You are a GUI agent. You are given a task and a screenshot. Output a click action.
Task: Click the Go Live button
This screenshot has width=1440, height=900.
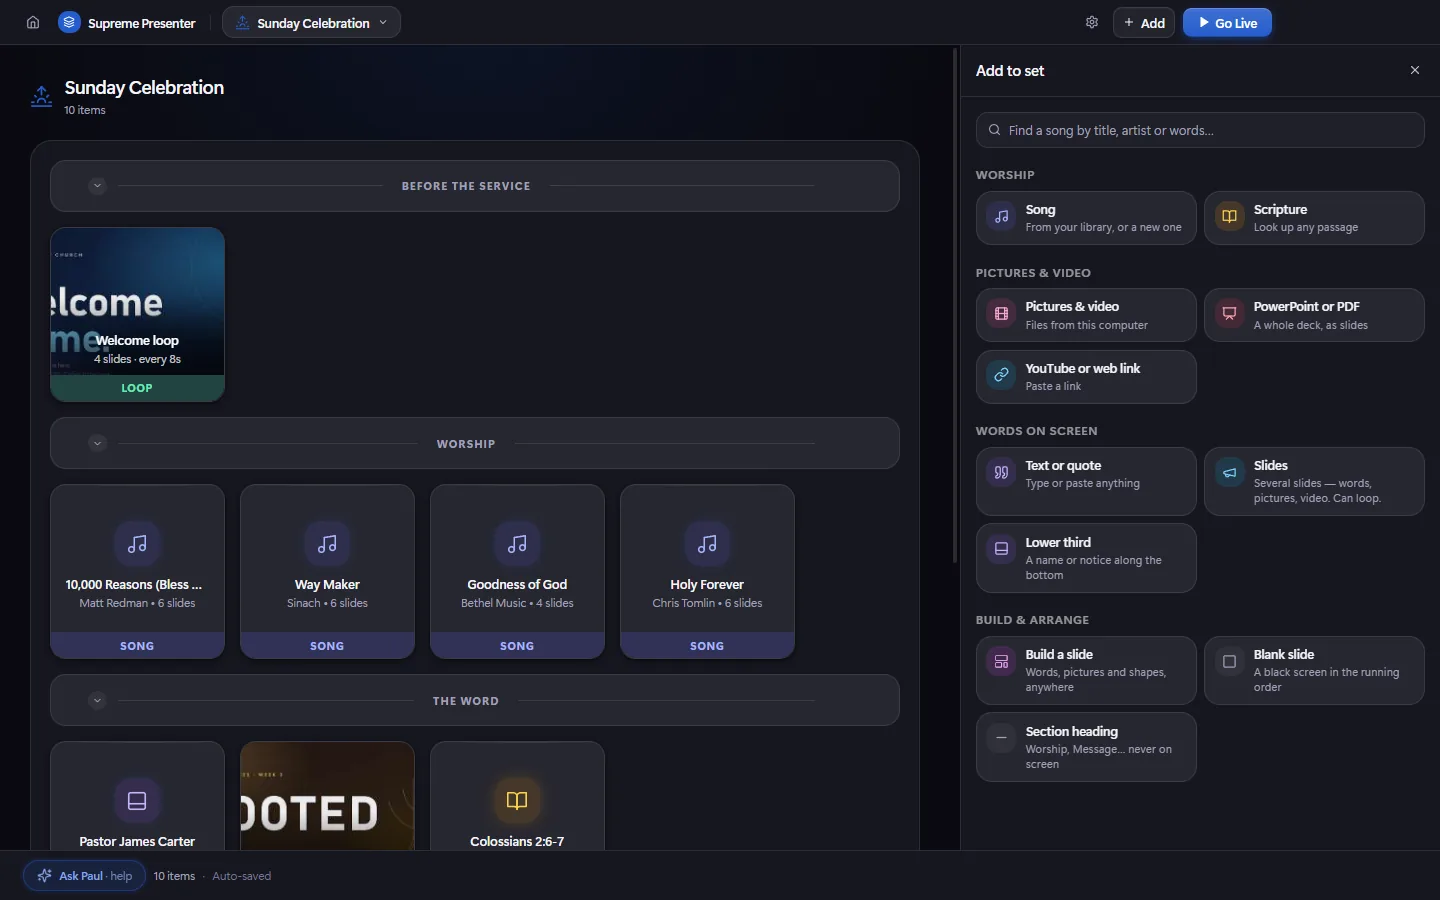point(1227,22)
